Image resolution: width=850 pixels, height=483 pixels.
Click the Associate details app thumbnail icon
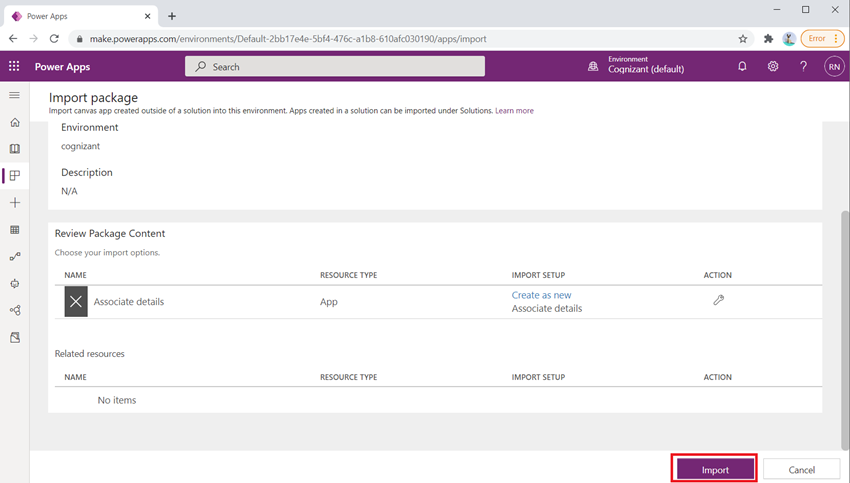point(76,301)
